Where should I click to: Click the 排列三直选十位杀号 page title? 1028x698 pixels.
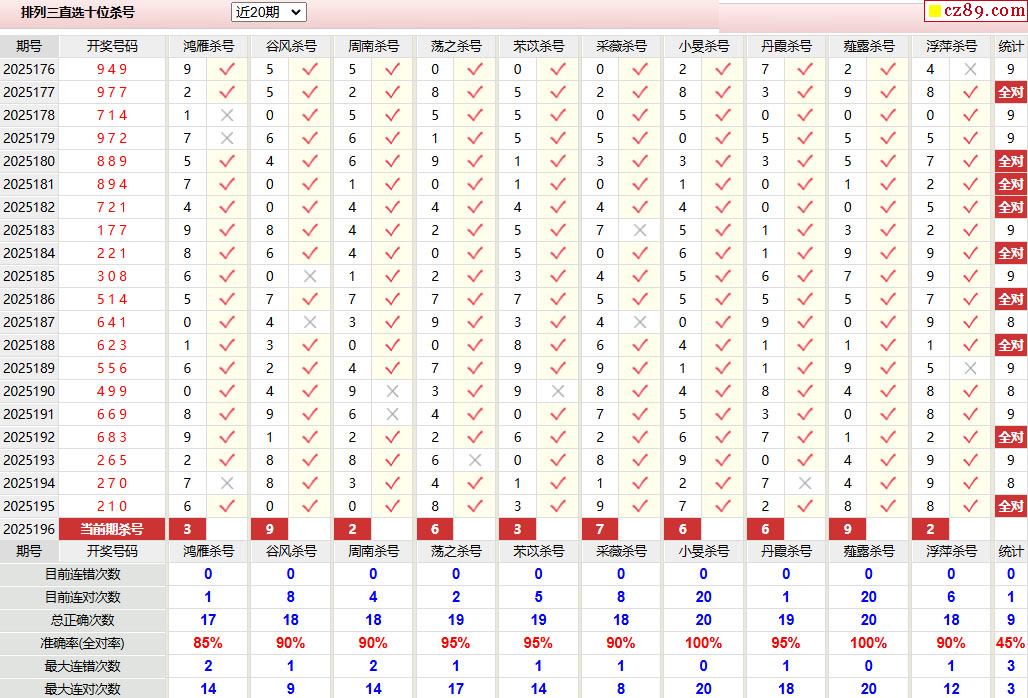point(78,12)
